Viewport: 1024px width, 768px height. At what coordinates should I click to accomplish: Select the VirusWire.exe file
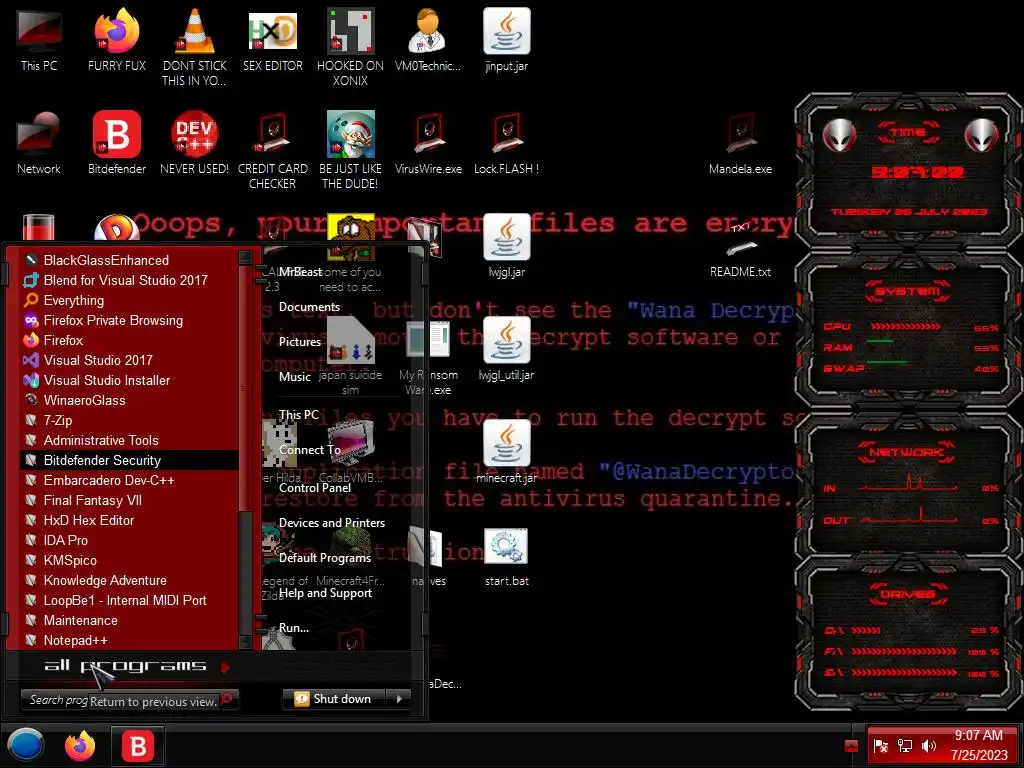(428, 142)
